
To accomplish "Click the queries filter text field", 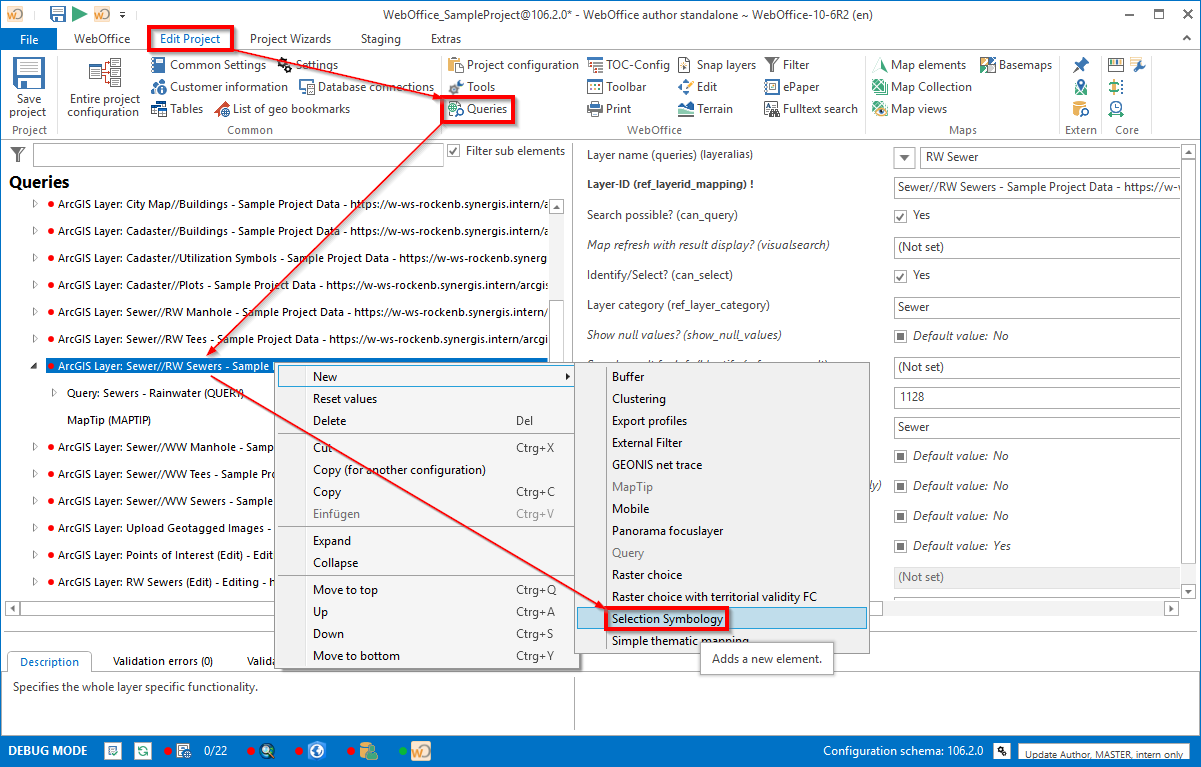I will point(237,155).
